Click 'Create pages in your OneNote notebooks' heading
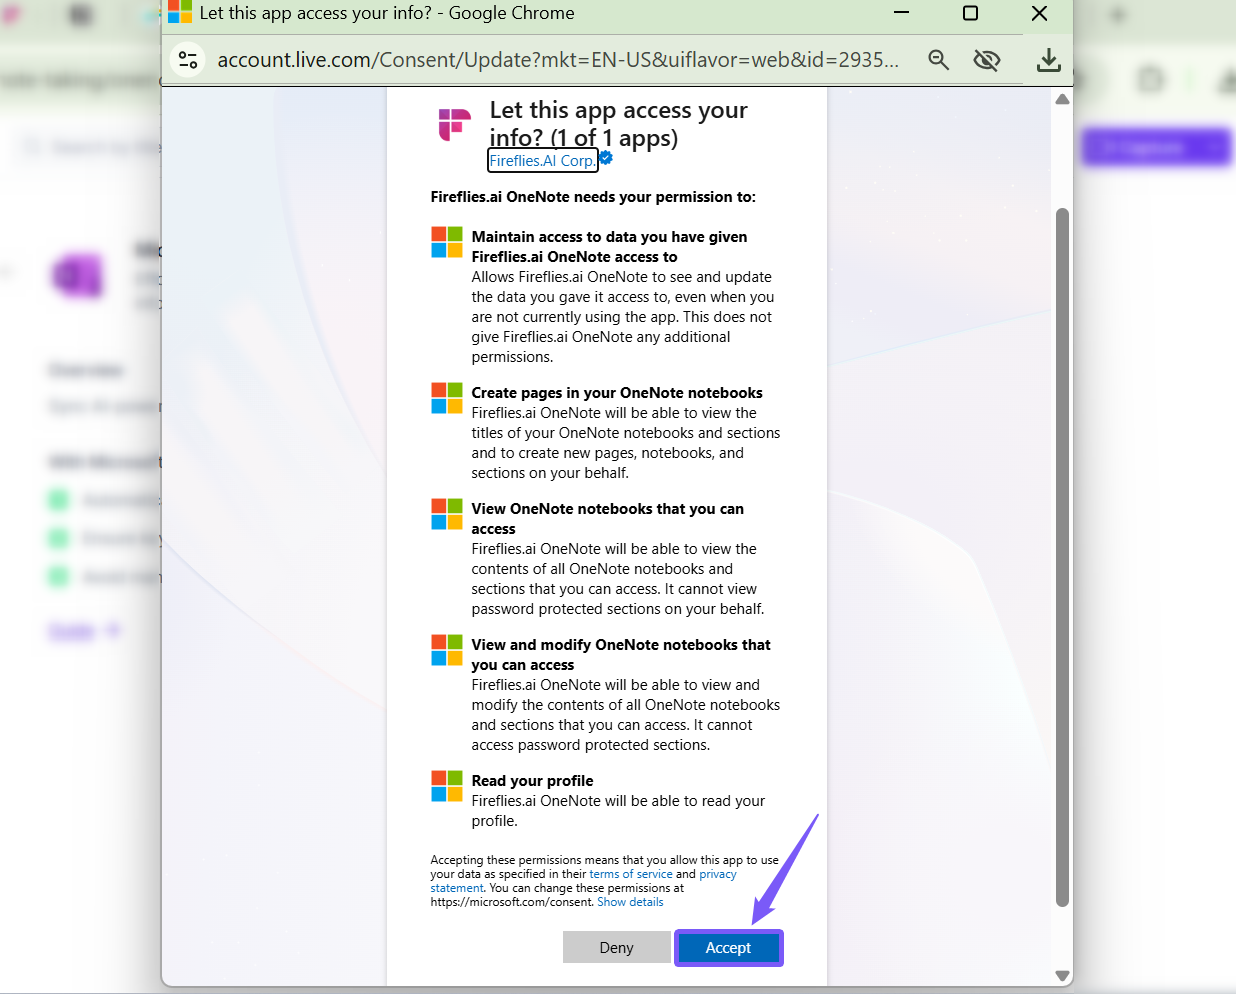This screenshot has height=994, width=1236. point(617,393)
